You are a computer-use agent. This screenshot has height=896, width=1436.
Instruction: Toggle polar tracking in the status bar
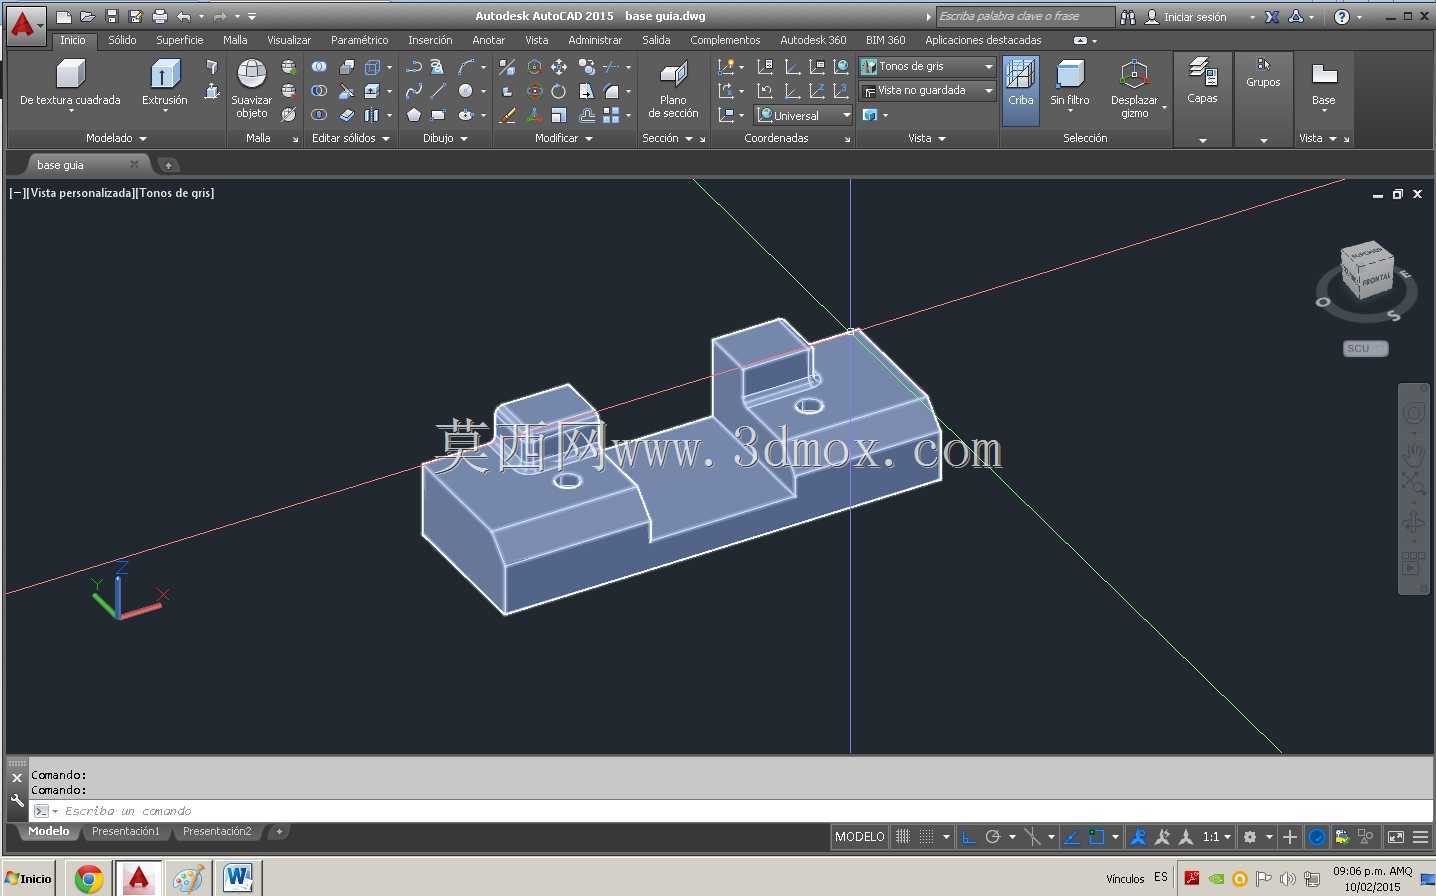click(993, 837)
